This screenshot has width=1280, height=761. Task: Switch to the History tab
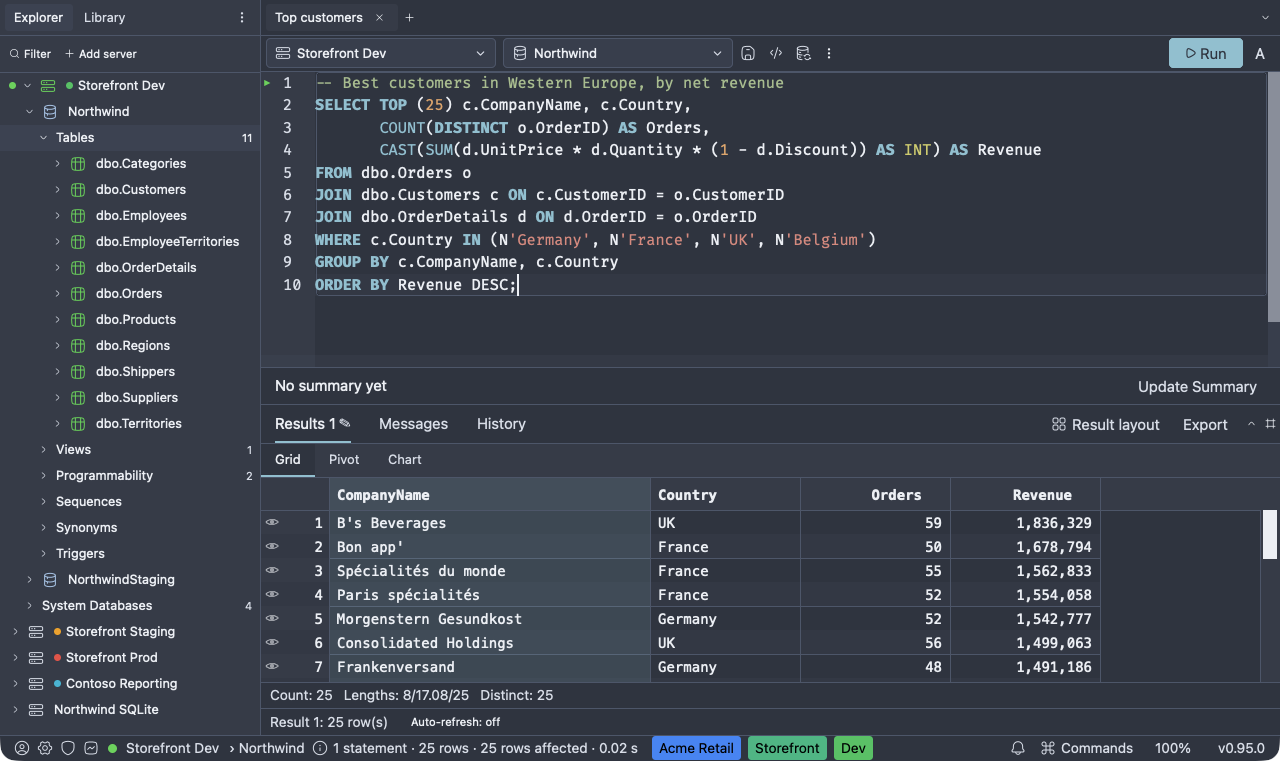501,424
